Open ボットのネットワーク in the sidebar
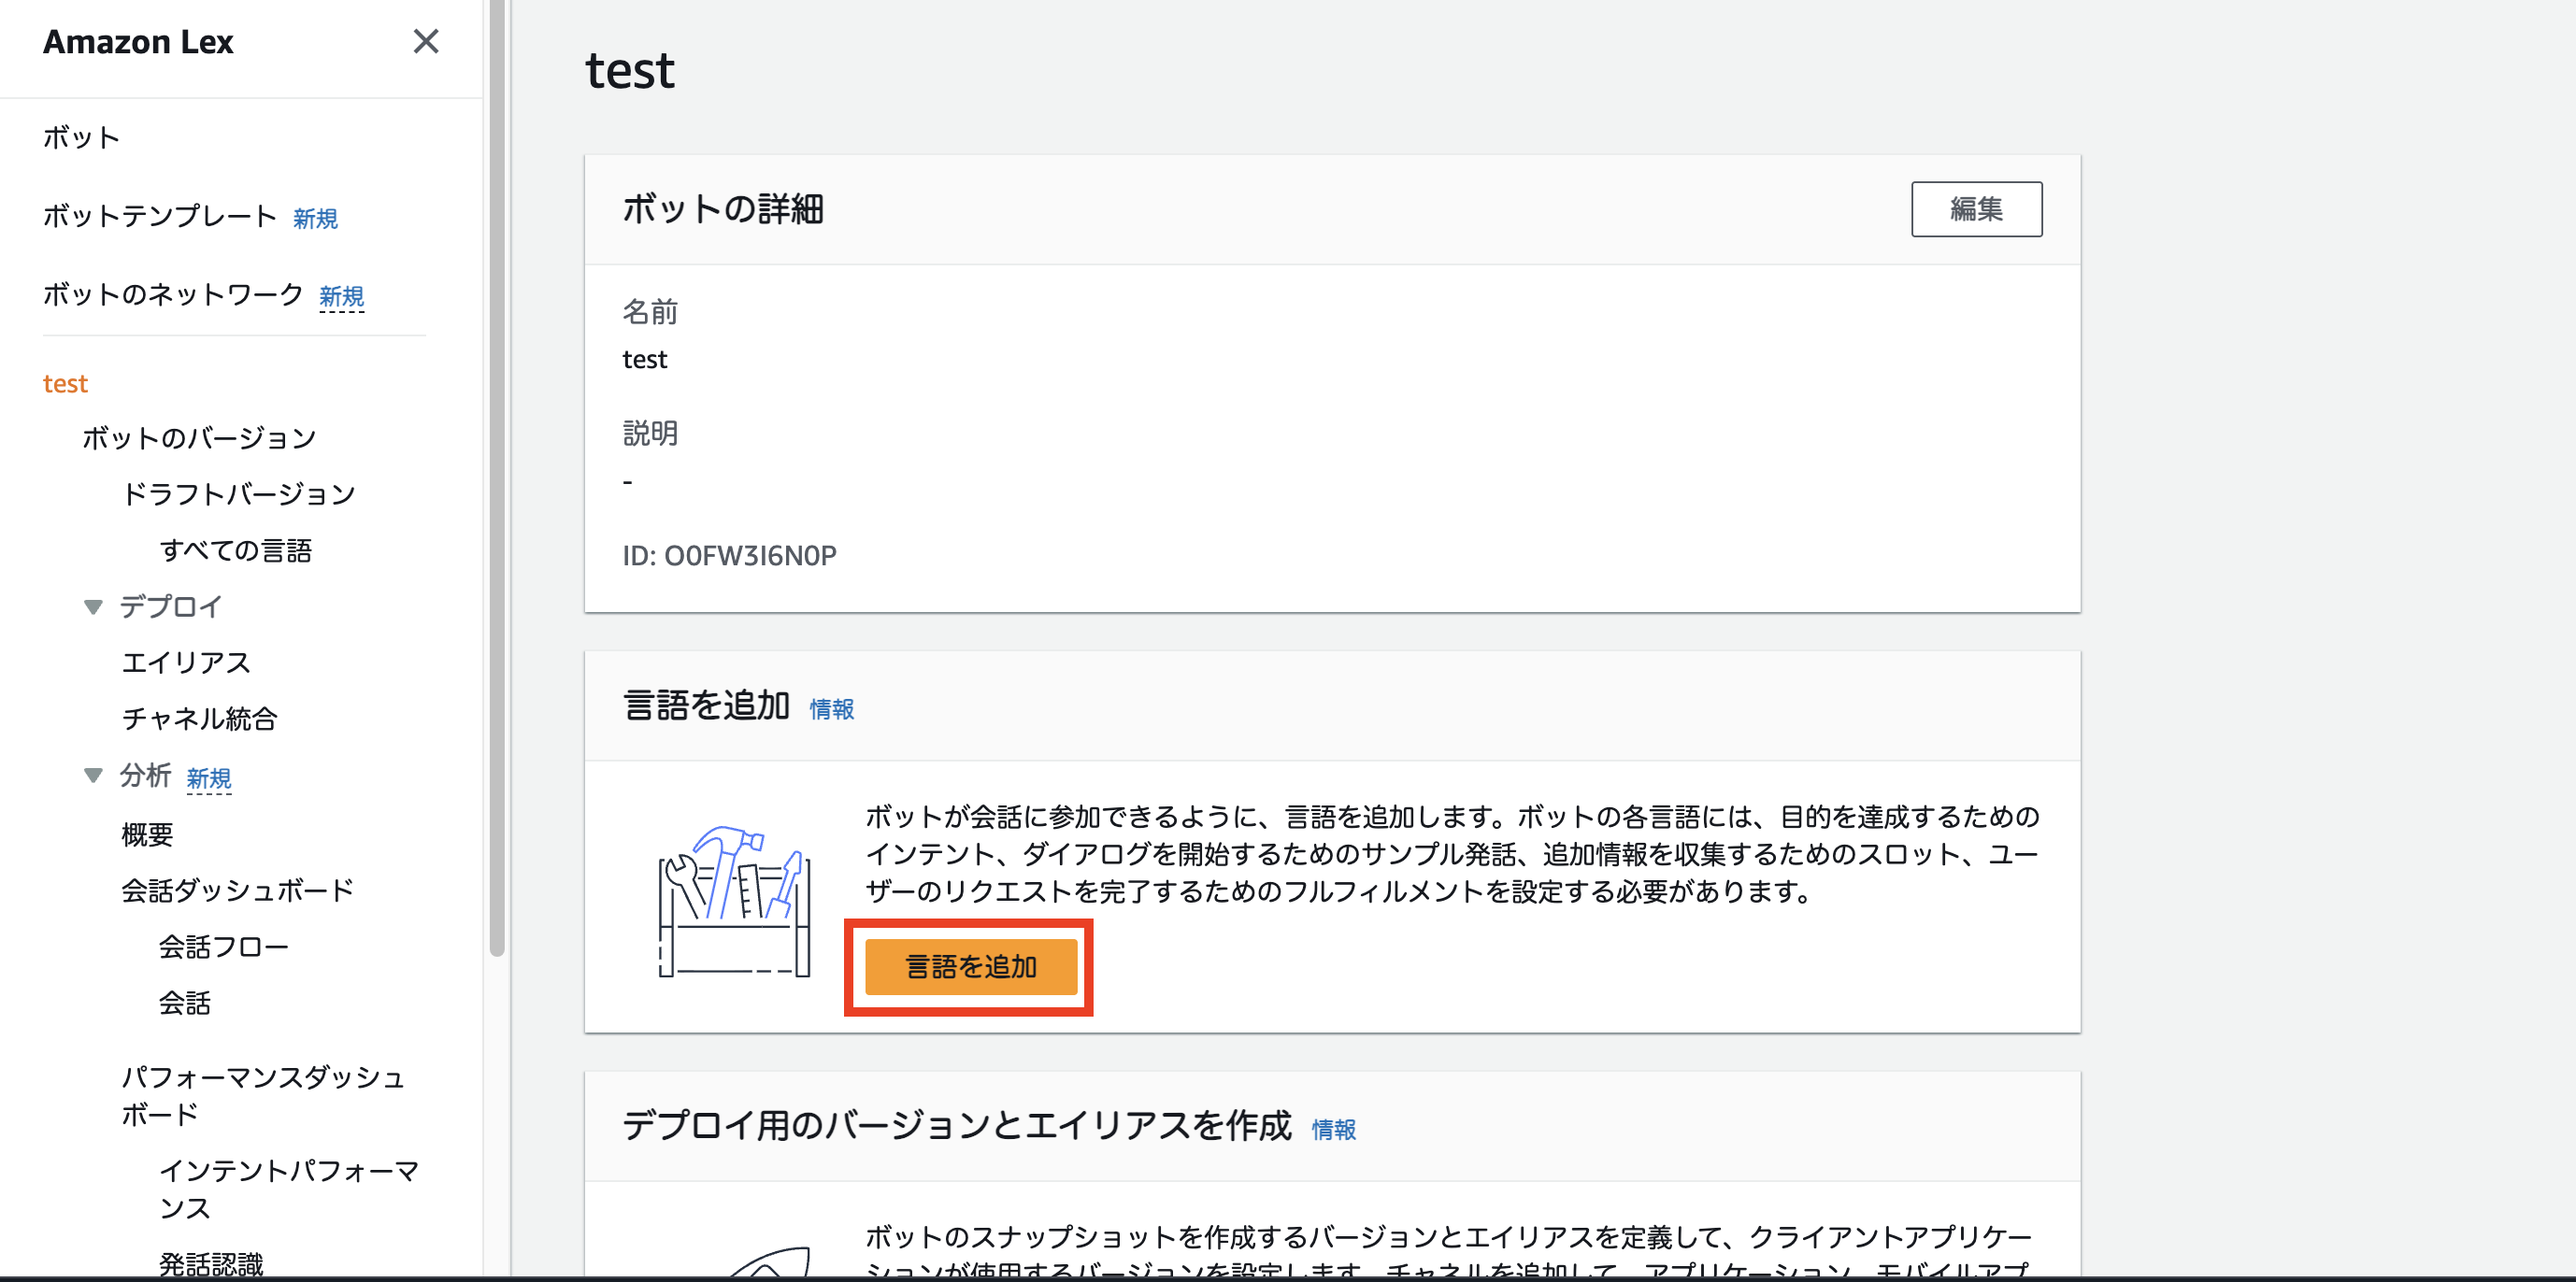The height and width of the screenshot is (1282, 2576). coord(172,295)
